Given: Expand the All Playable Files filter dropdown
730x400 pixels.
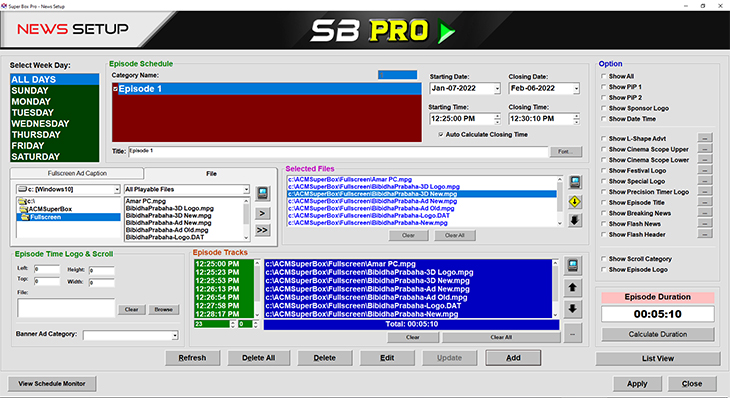Looking at the screenshot, I should (244, 190).
